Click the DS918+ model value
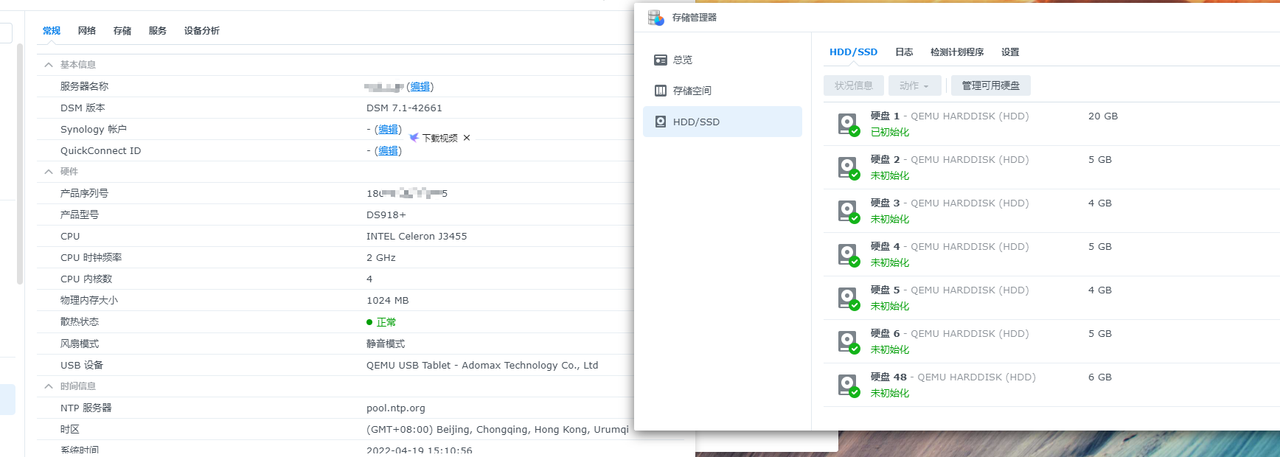Viewport: 1280px width, 457px height. pyautogui.click(x=386, y=215)
